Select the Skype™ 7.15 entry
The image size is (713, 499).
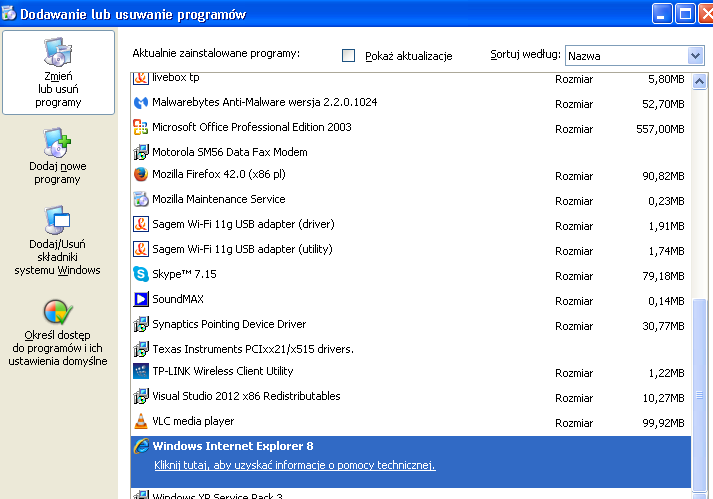point(411,275)
